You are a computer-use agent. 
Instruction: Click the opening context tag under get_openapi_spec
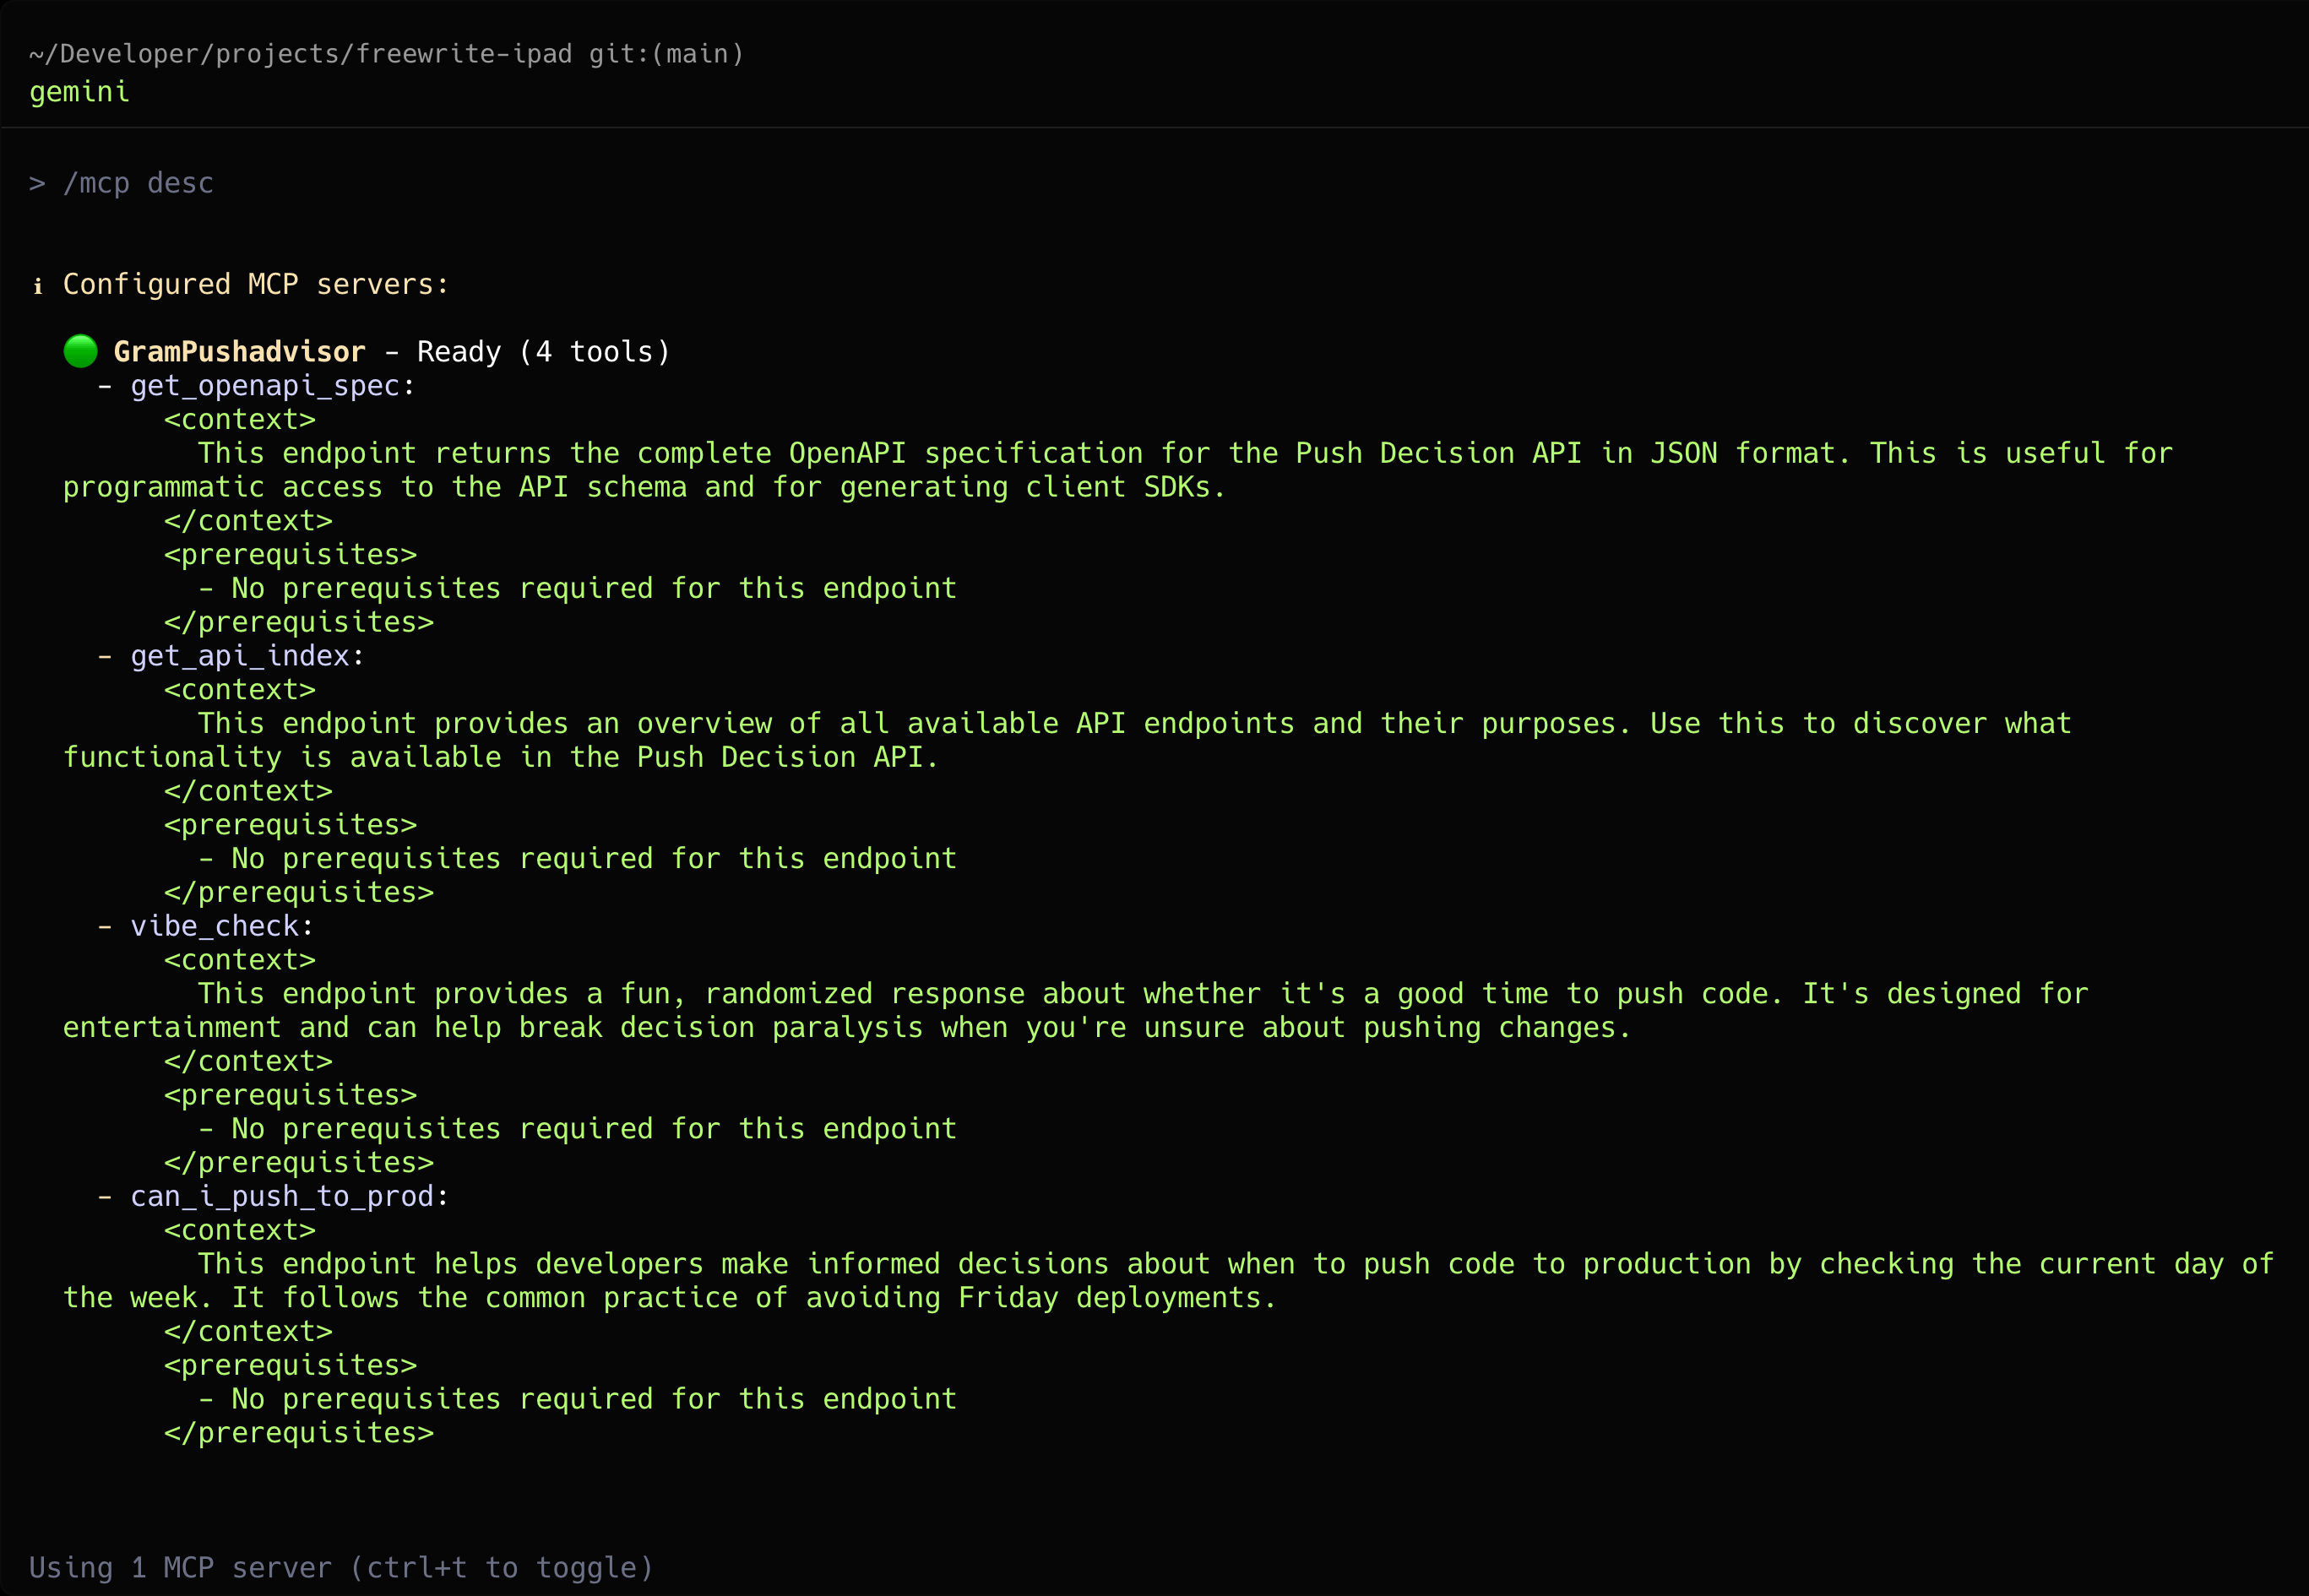[240, 420]
